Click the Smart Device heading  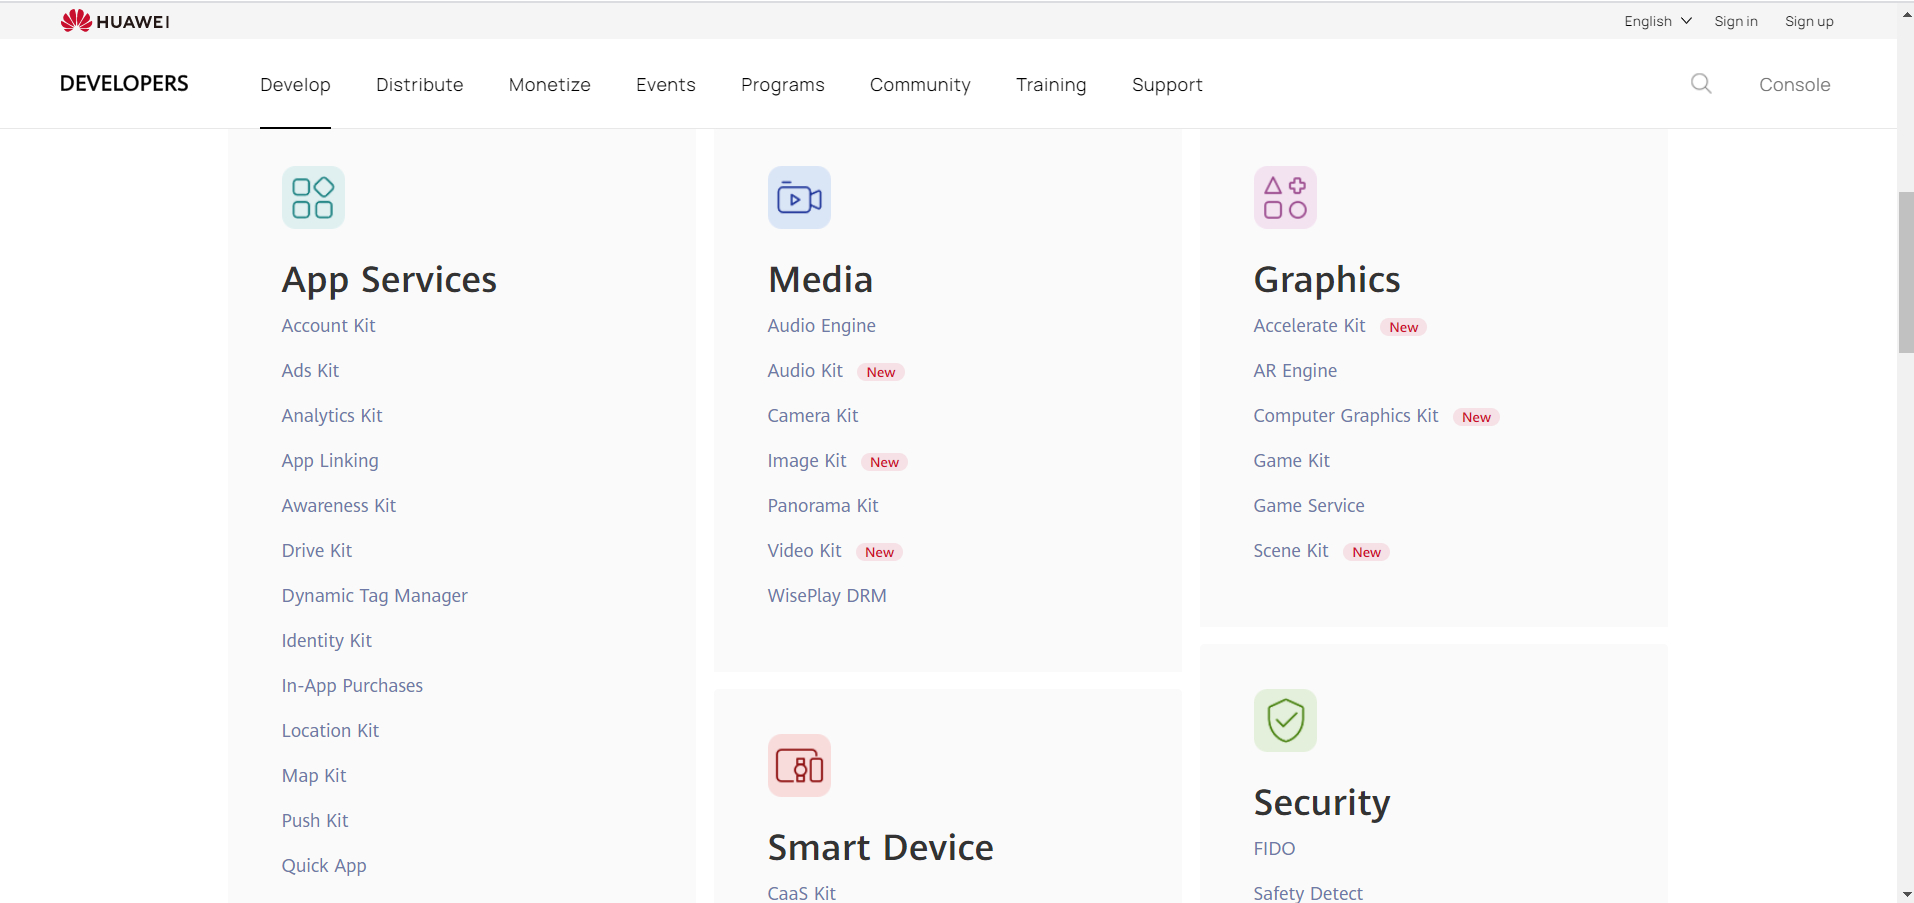pos(881,848)
